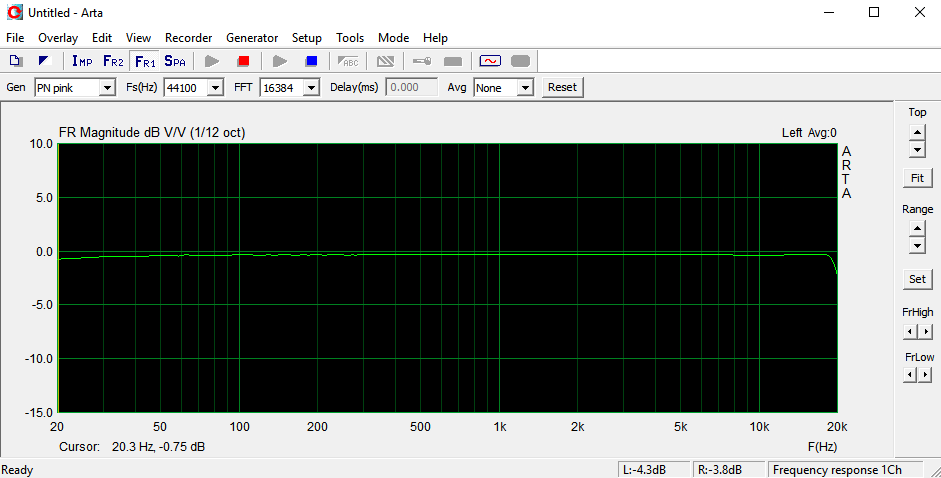Open the Tools menu

tap(350, 38)
